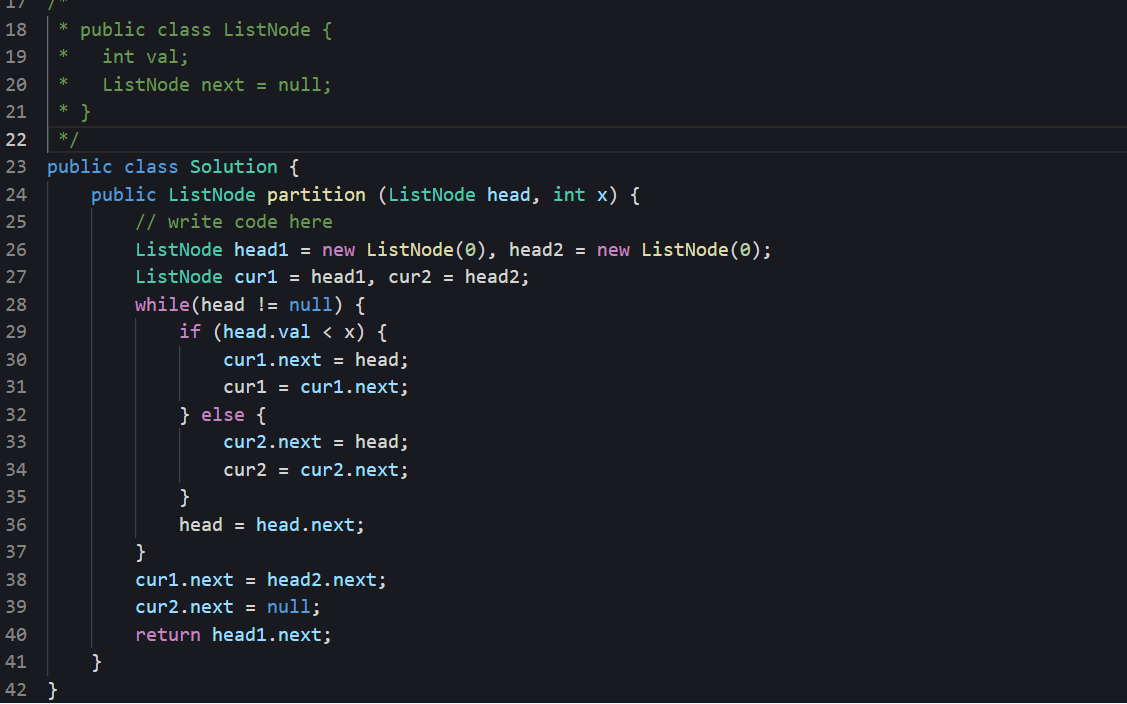Click the "while" keyword
Screen dimensions: 1127x704
[162, 305]
